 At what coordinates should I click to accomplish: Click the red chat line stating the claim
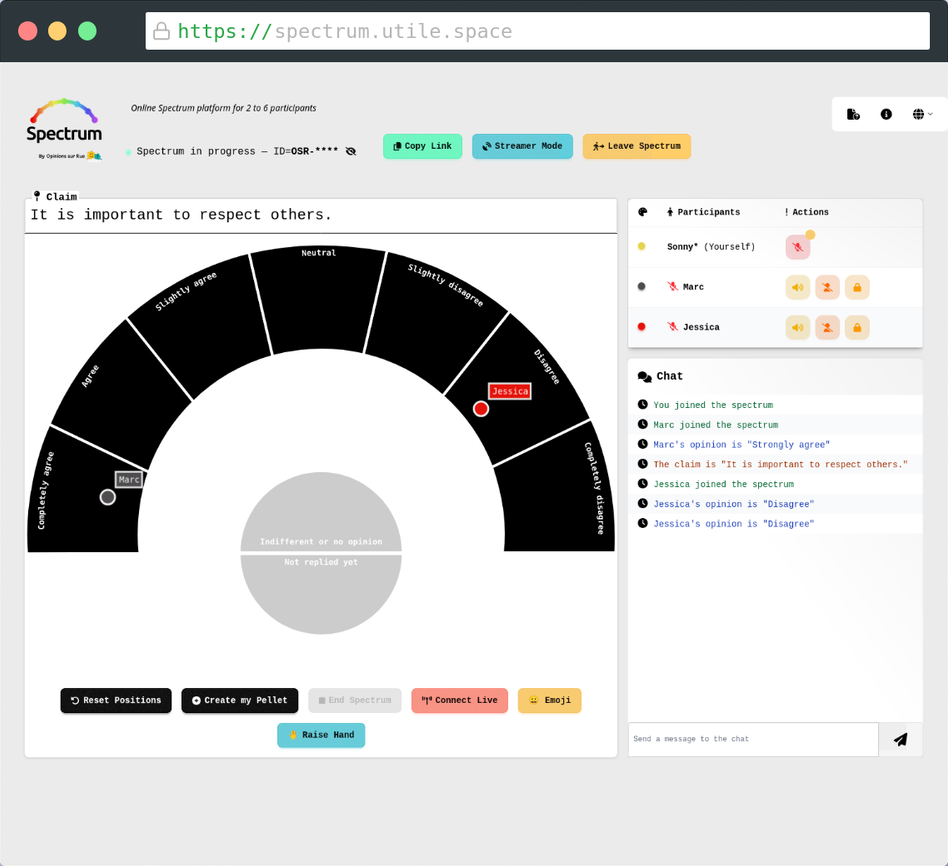pos(781,464)
